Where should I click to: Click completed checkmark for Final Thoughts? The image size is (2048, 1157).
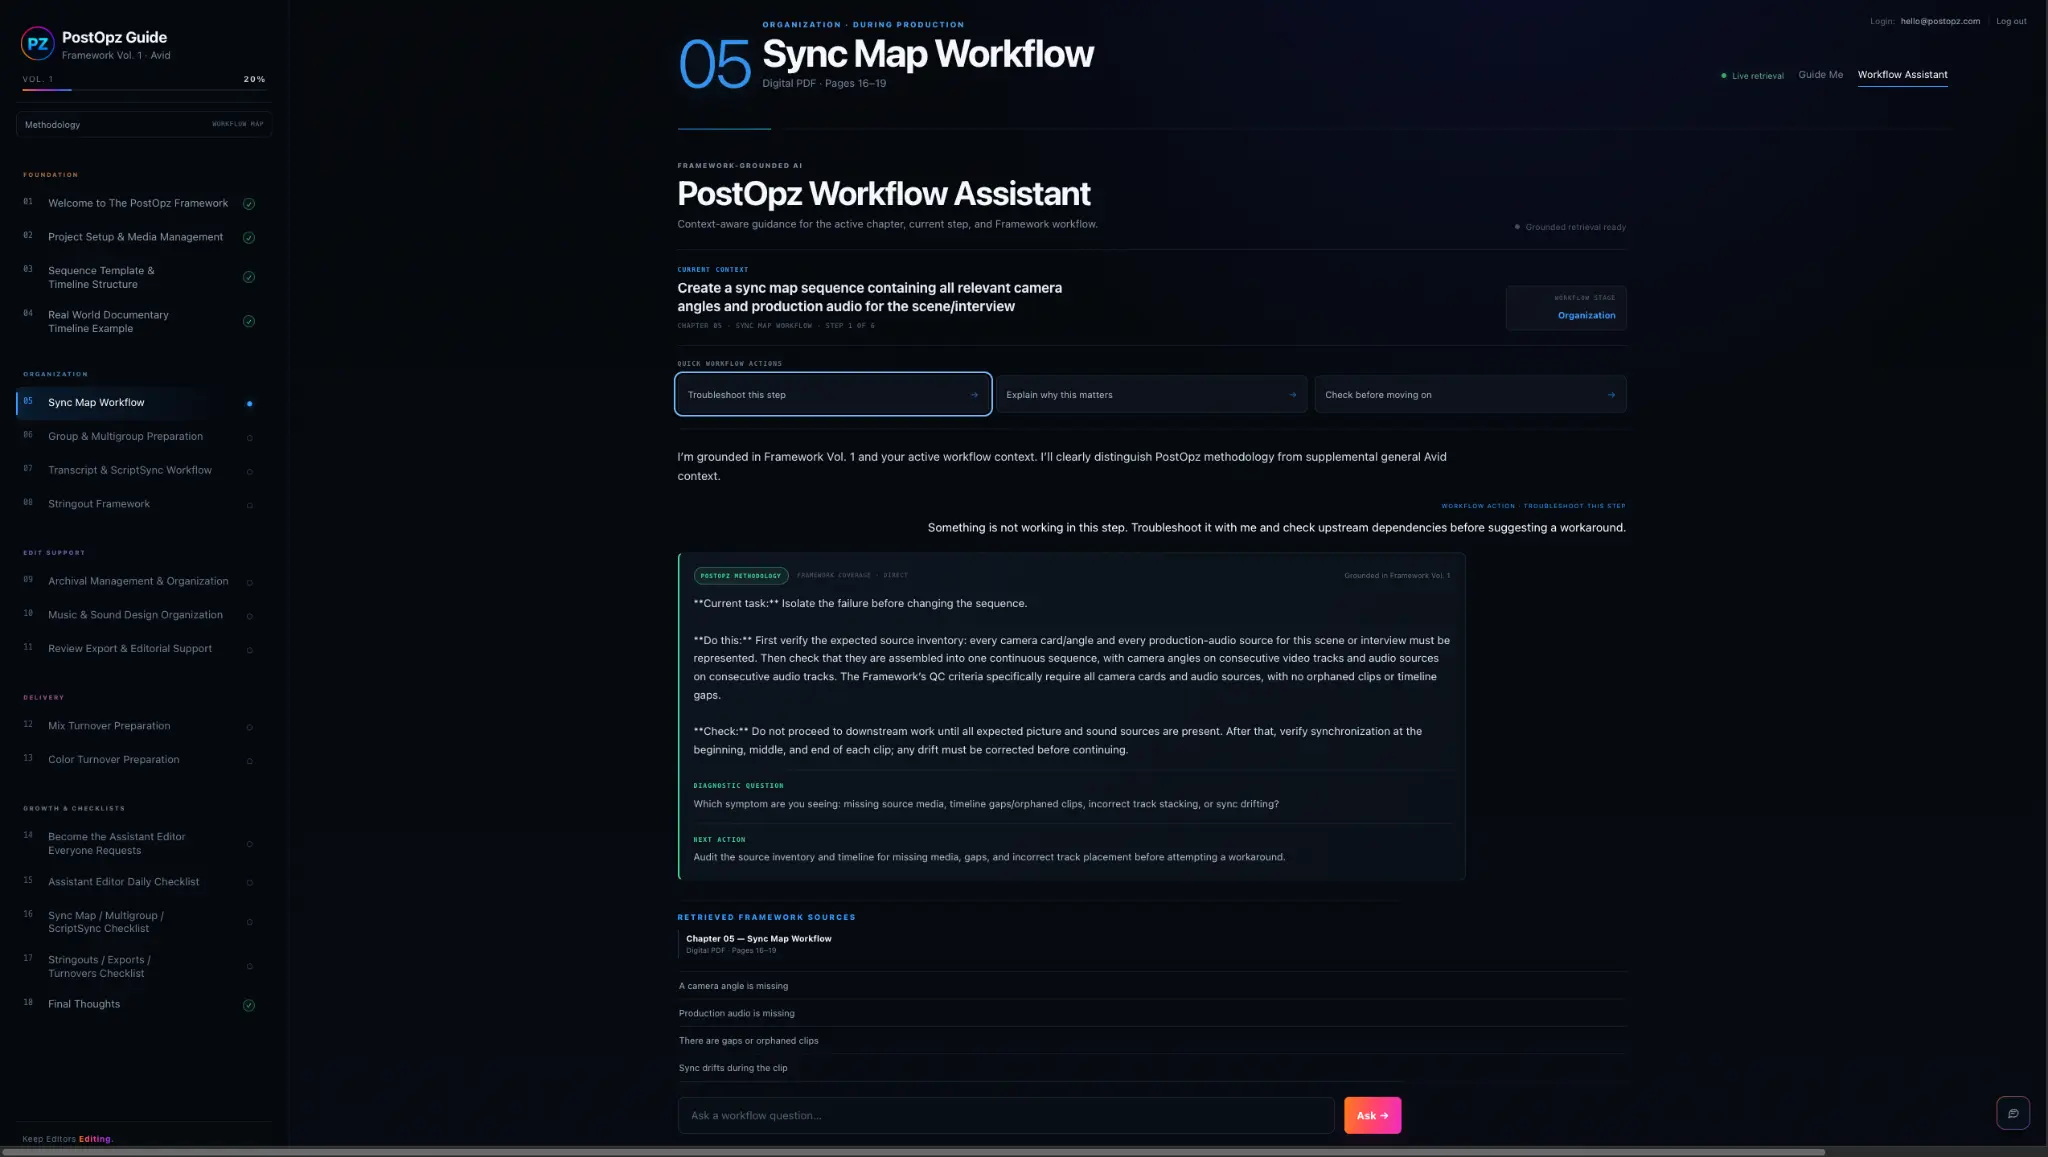click(249, 1005)
